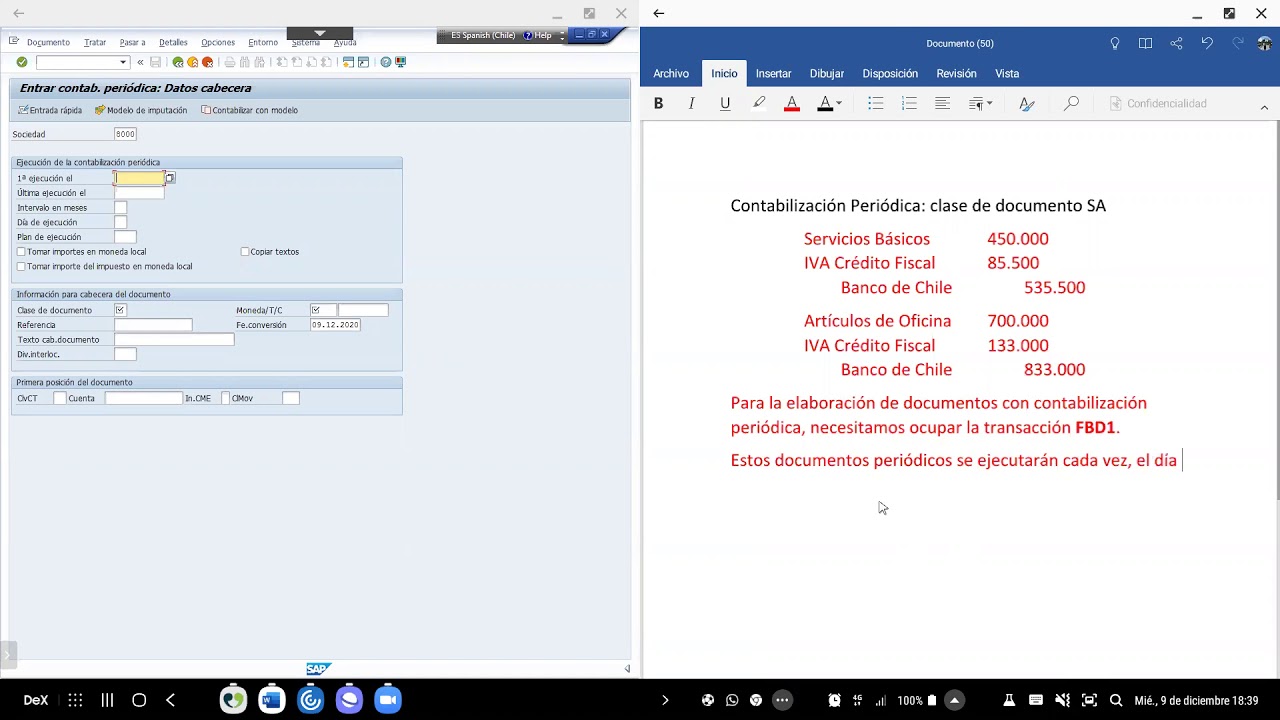Click the Cuenta input field
Image resolution: width=1280 pixels, height=720 pixels.
pos(144,398)
